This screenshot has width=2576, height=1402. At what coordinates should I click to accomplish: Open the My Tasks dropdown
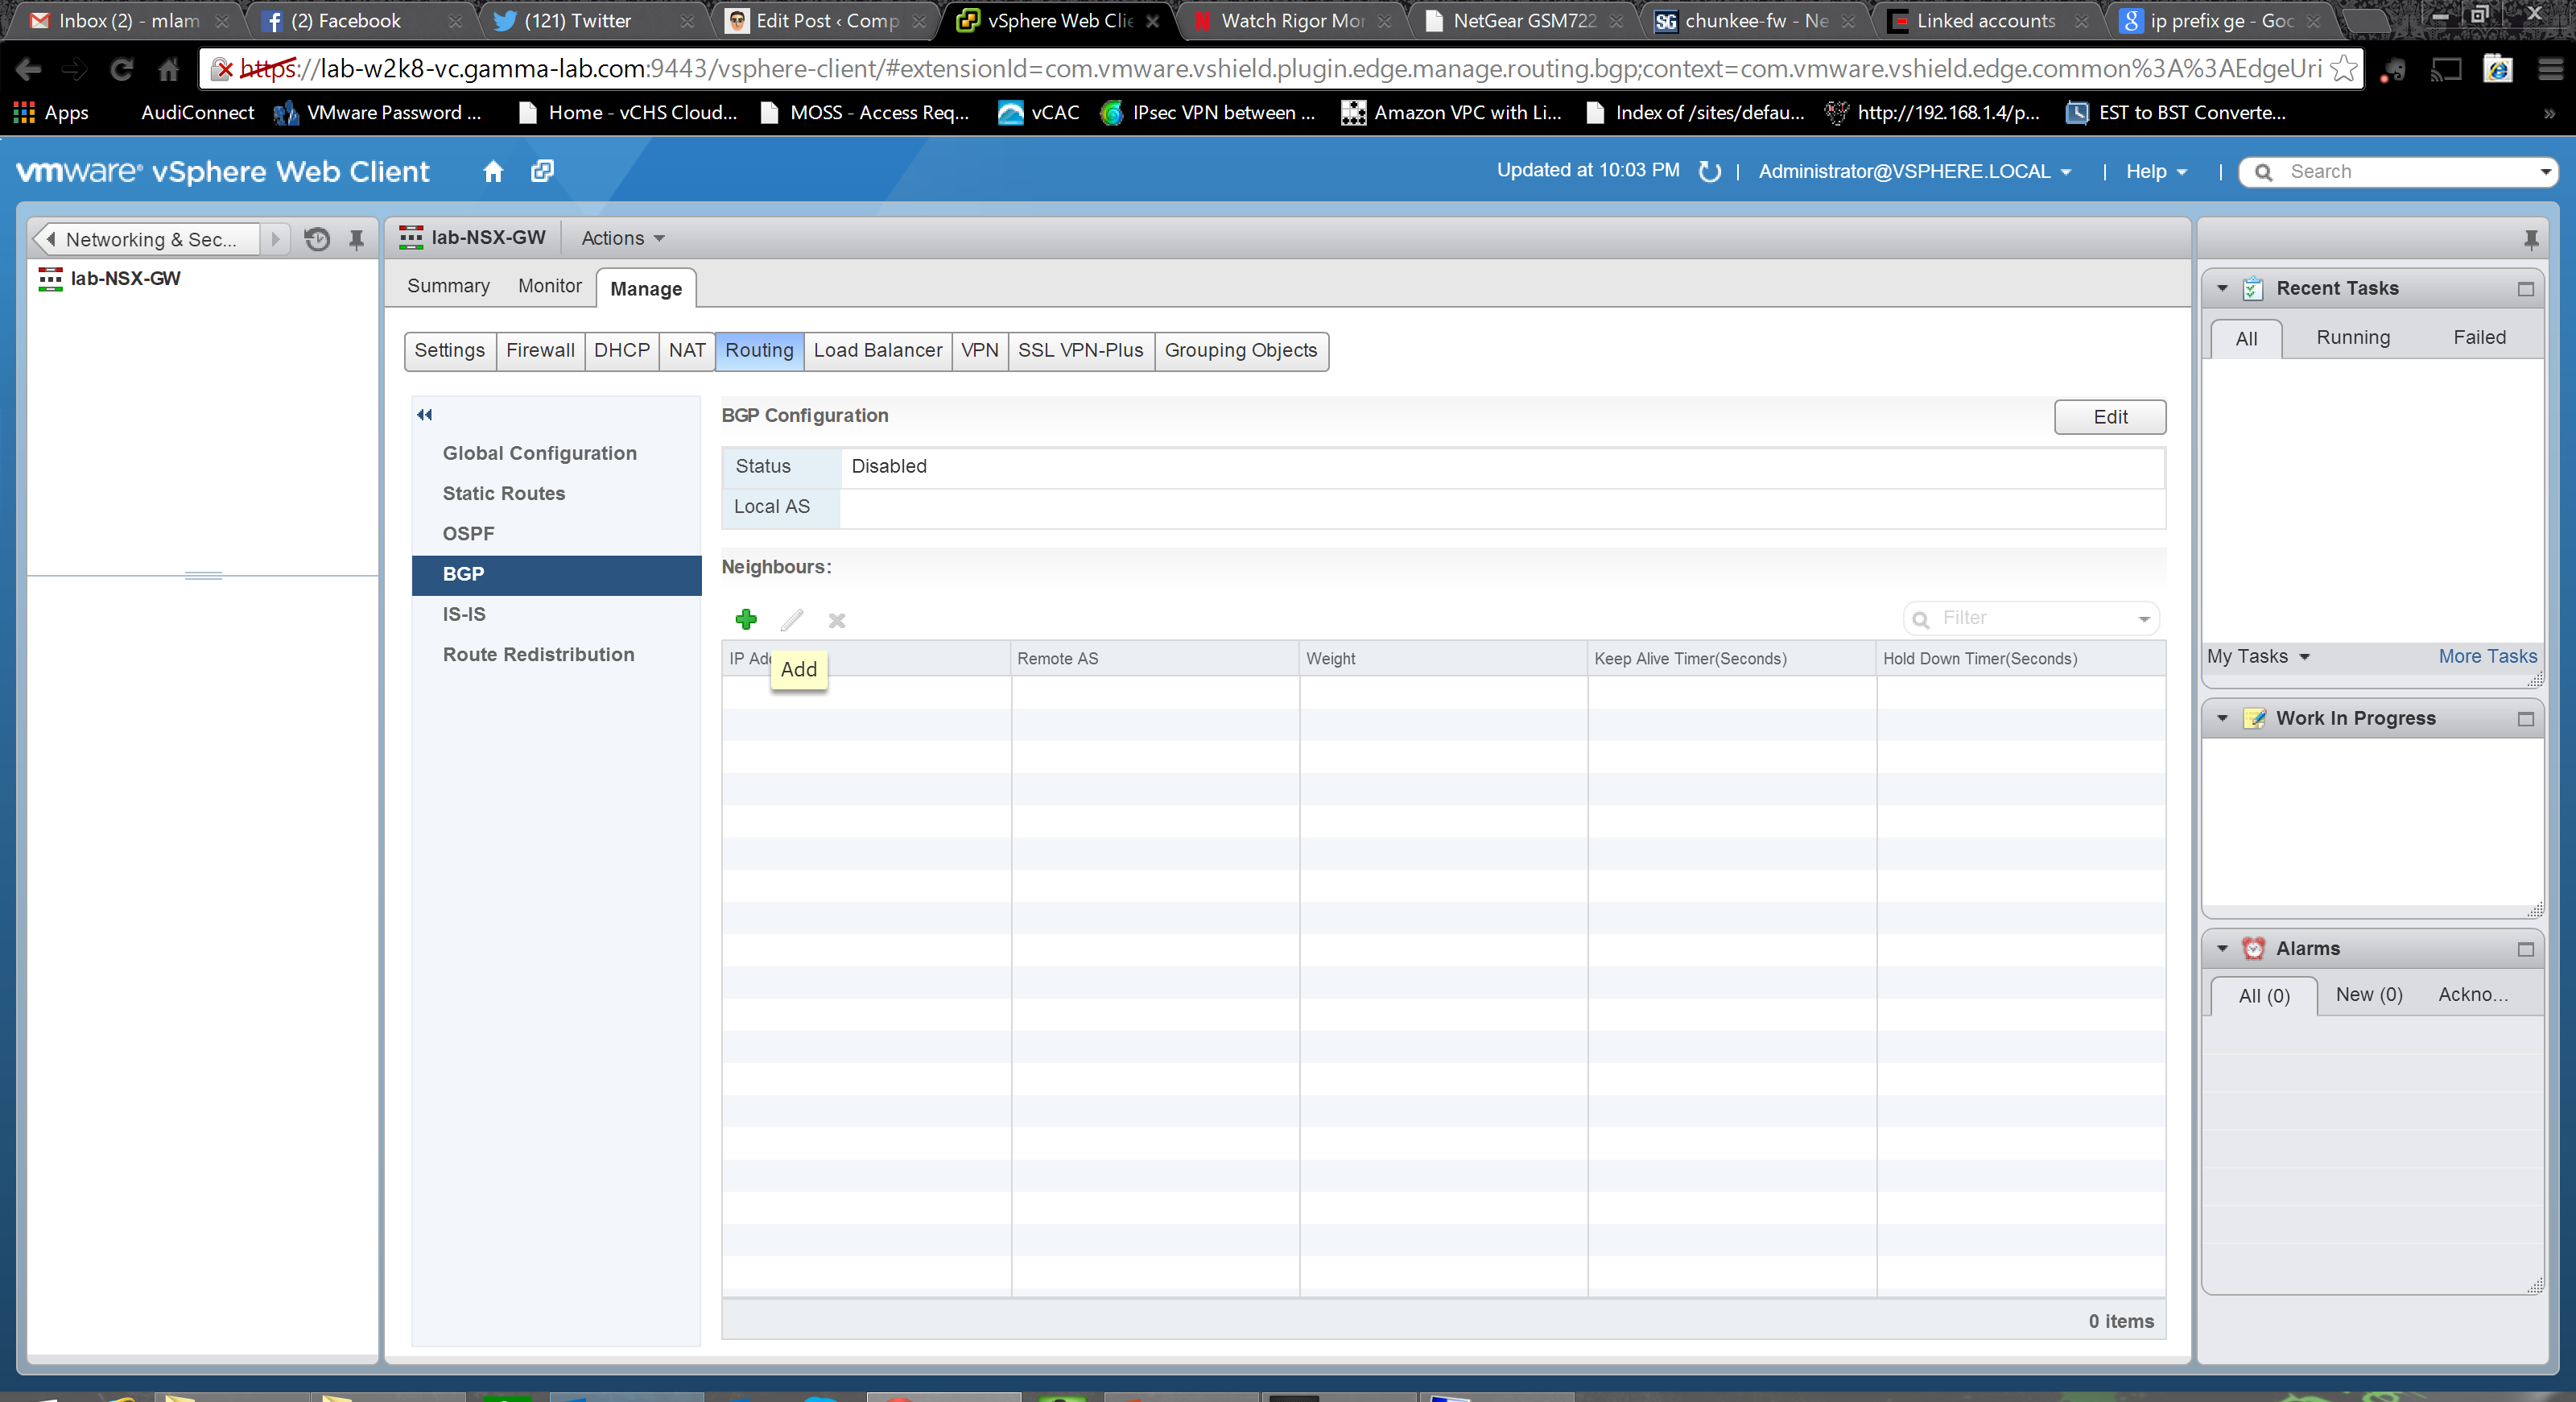pyautogui.click(x=2258, y=656)
